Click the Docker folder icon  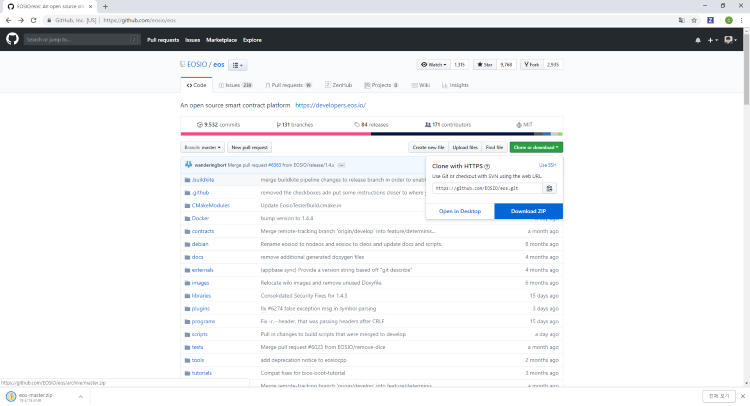coord(188,219)
